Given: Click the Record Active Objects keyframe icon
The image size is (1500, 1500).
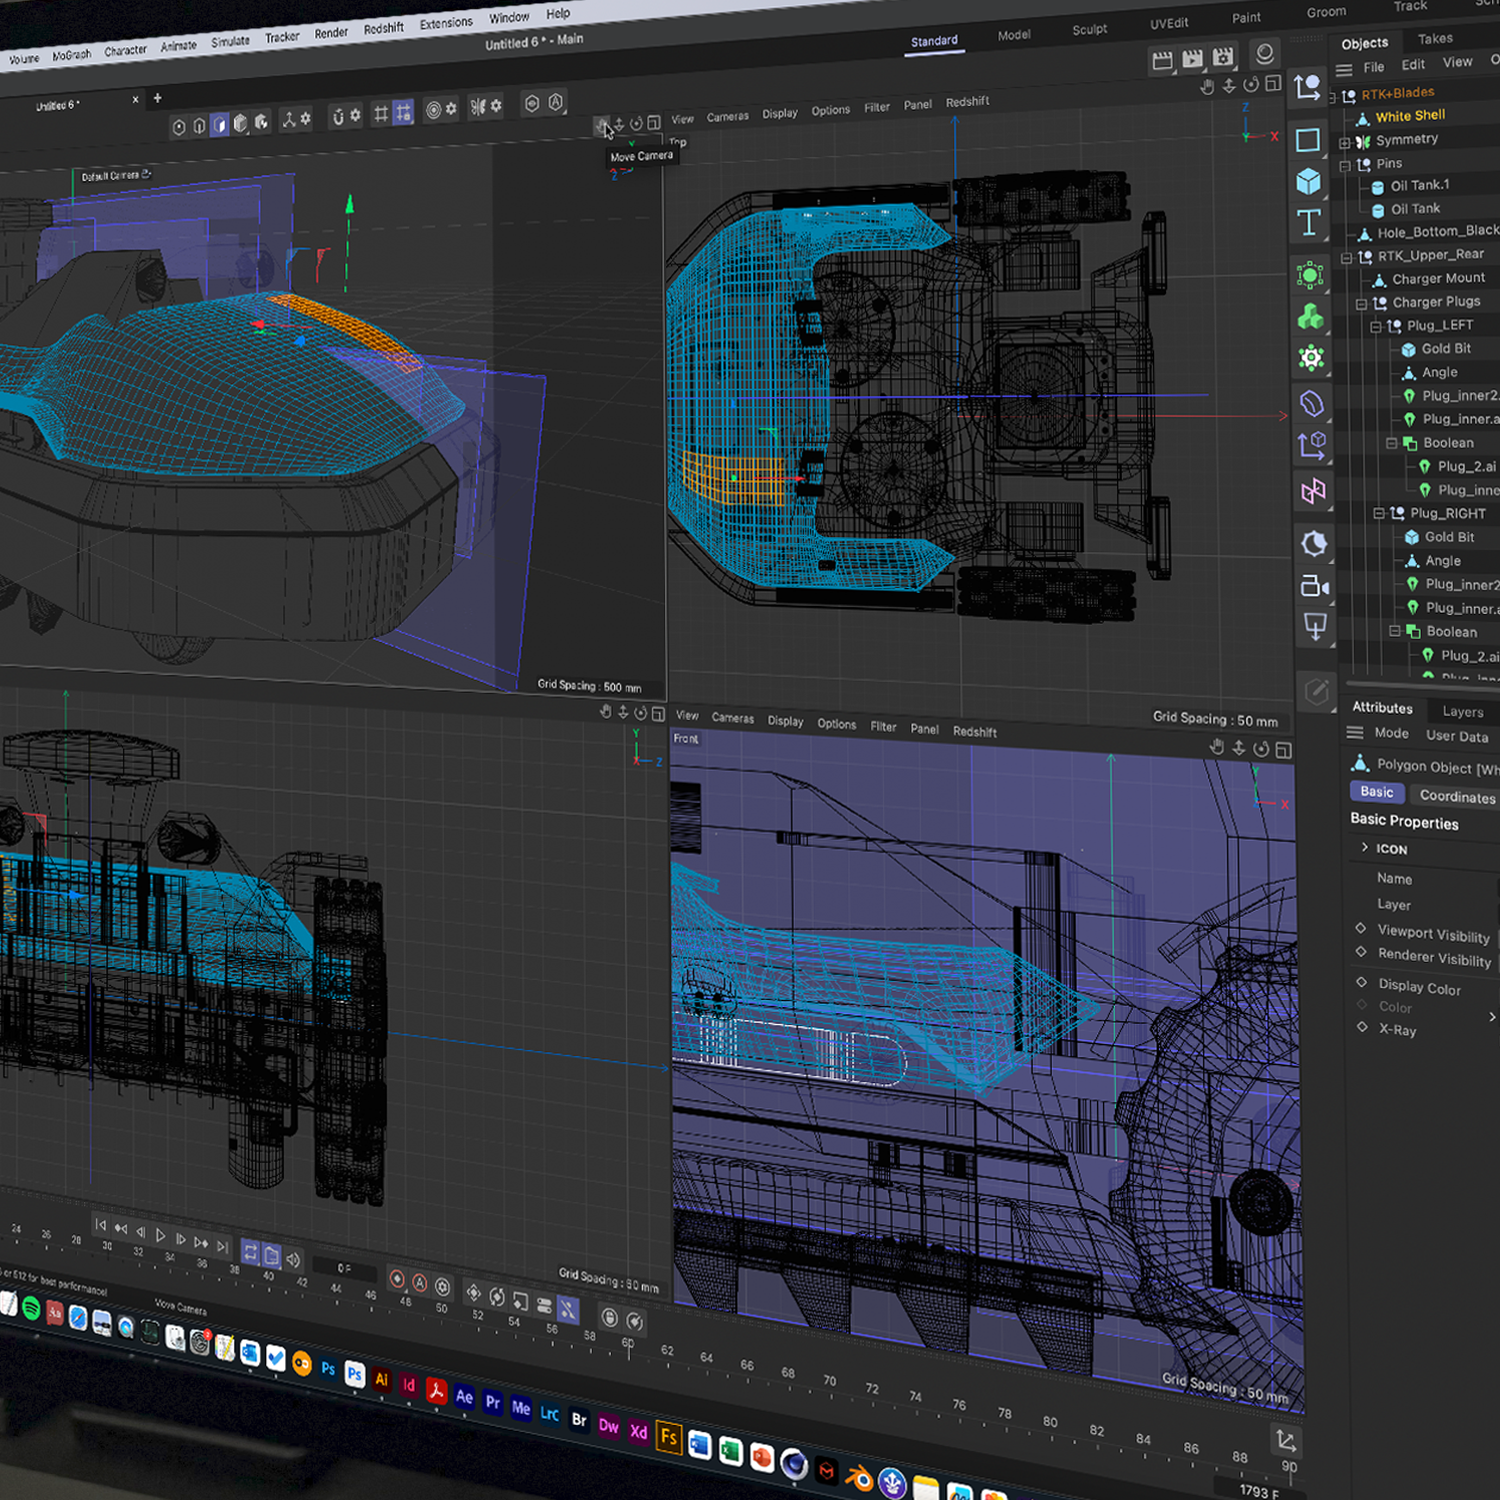Looking at the screenshot, I should point(397,1280).
